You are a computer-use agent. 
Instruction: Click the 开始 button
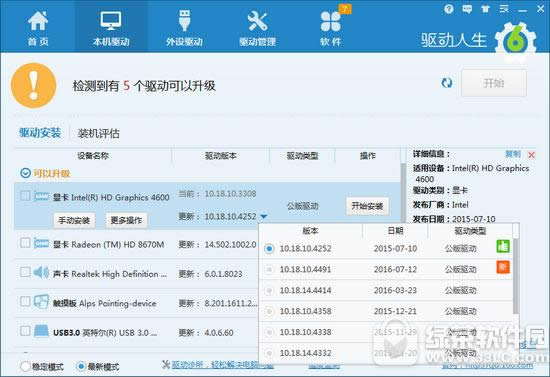click(x=494, y=83)
